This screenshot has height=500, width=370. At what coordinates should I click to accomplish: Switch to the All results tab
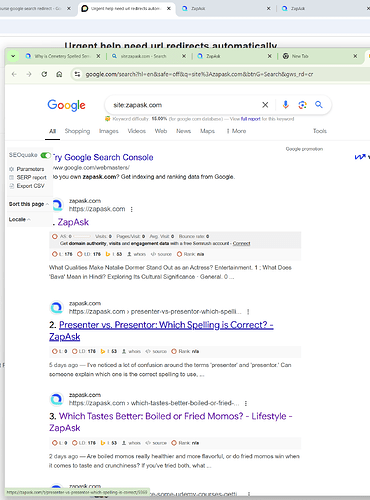[x=52, y=131]
